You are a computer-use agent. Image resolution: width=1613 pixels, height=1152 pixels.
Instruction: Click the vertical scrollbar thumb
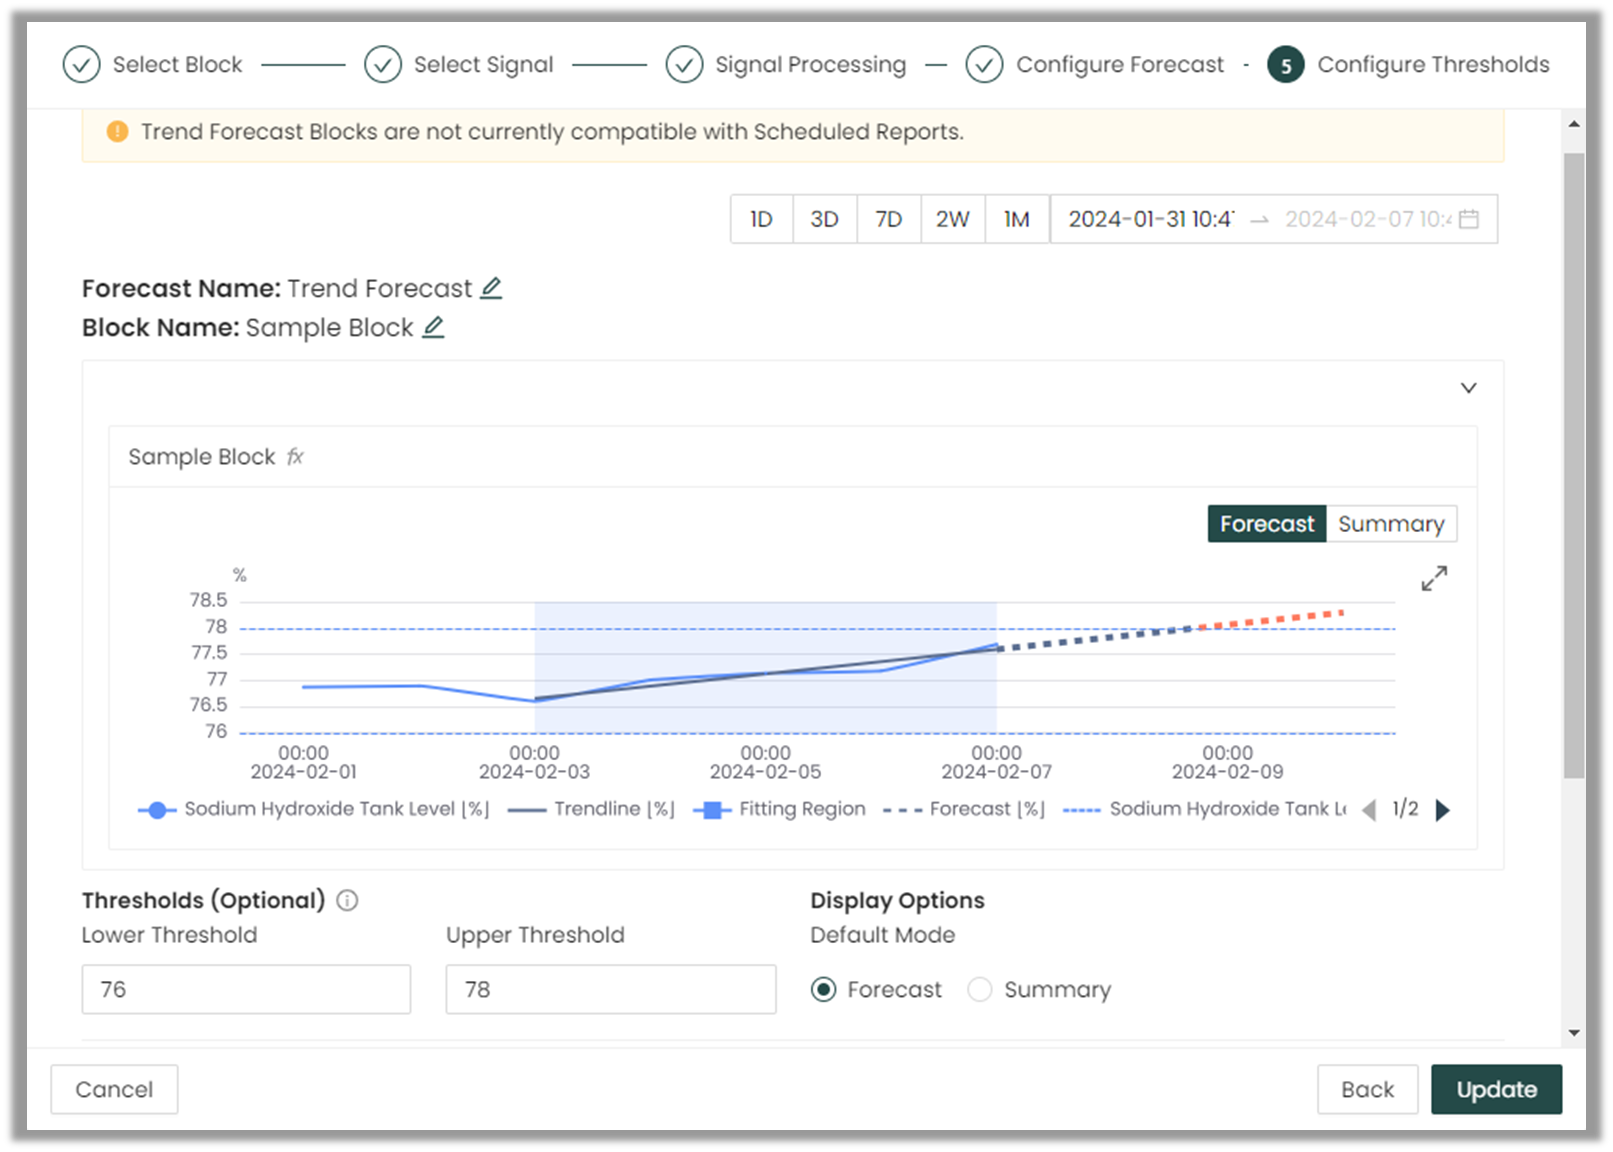pyautogui.click(x=1573, y=465)
